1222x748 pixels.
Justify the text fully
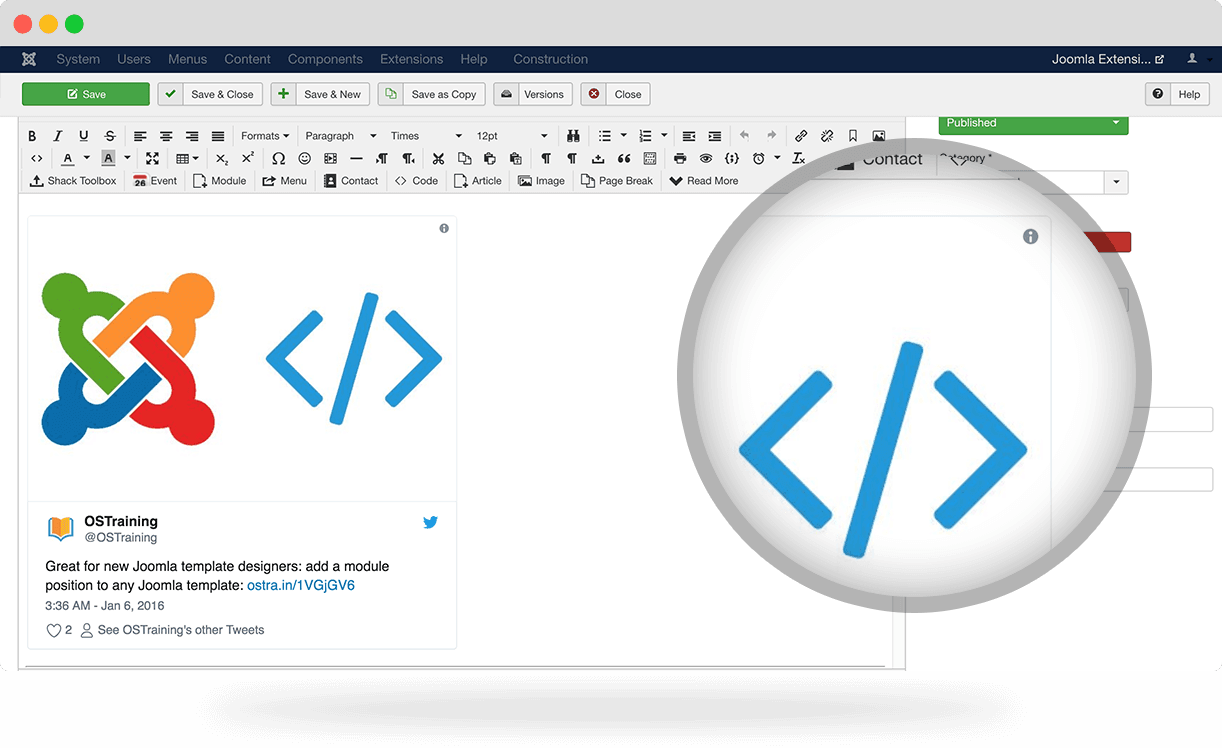click(x=218, y=135)
